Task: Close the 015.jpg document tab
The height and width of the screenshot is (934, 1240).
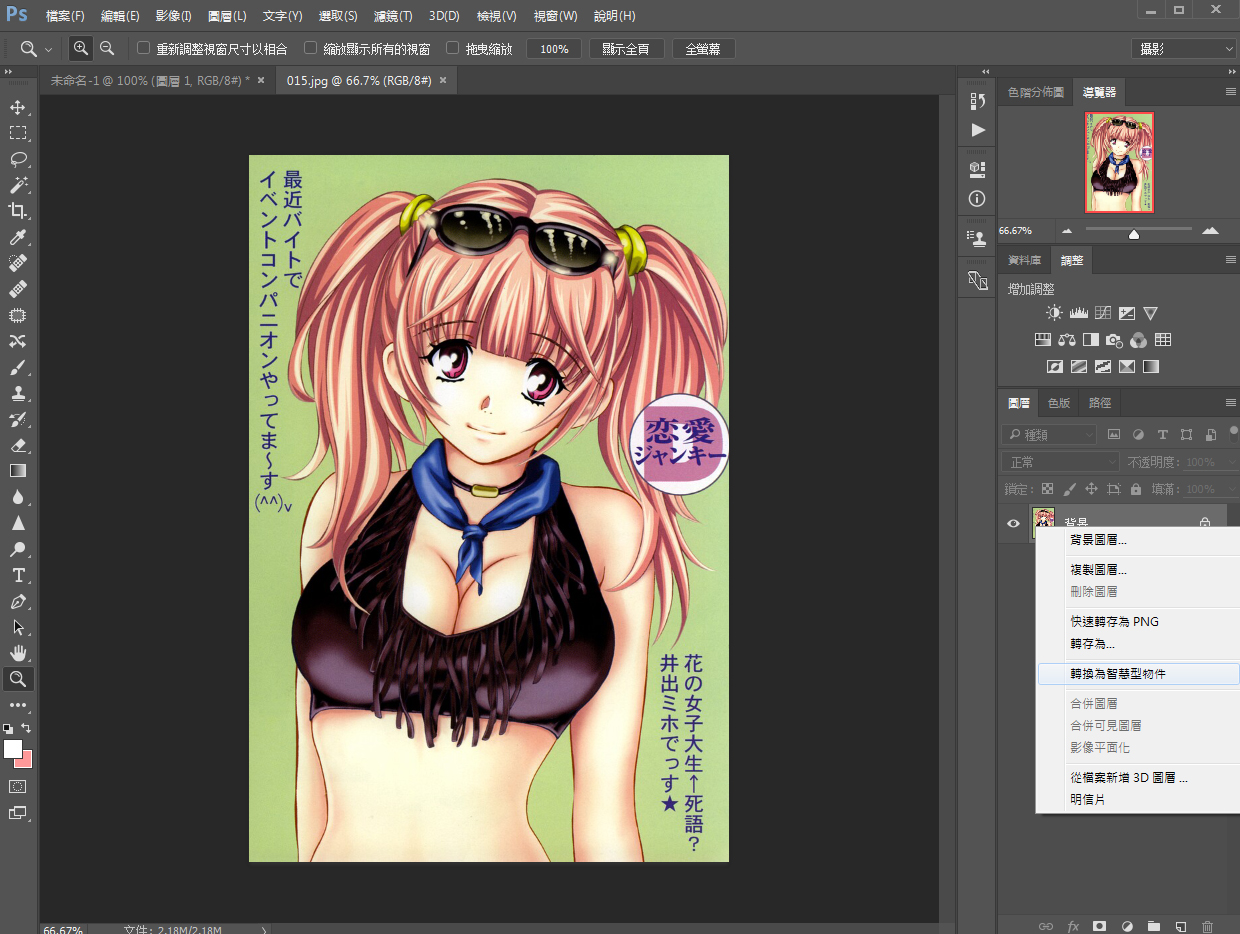Action: click(x=443, y=80)
